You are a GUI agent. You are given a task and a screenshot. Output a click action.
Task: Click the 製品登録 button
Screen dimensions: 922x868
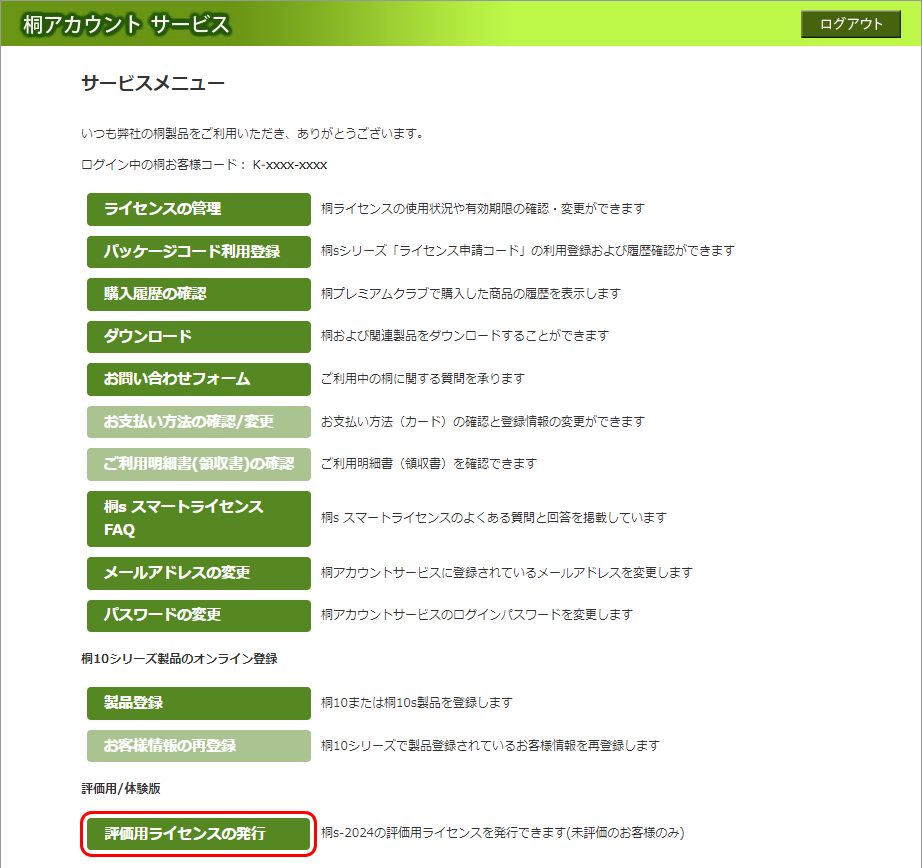[x=199, y=703]
